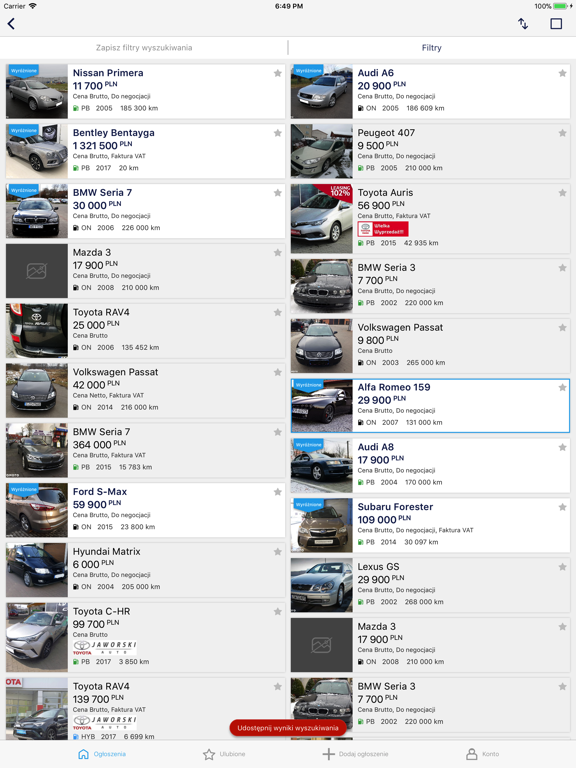
Task: Star the BMW Seria 7 364 000 PLN listing
Action: [278, 432]
